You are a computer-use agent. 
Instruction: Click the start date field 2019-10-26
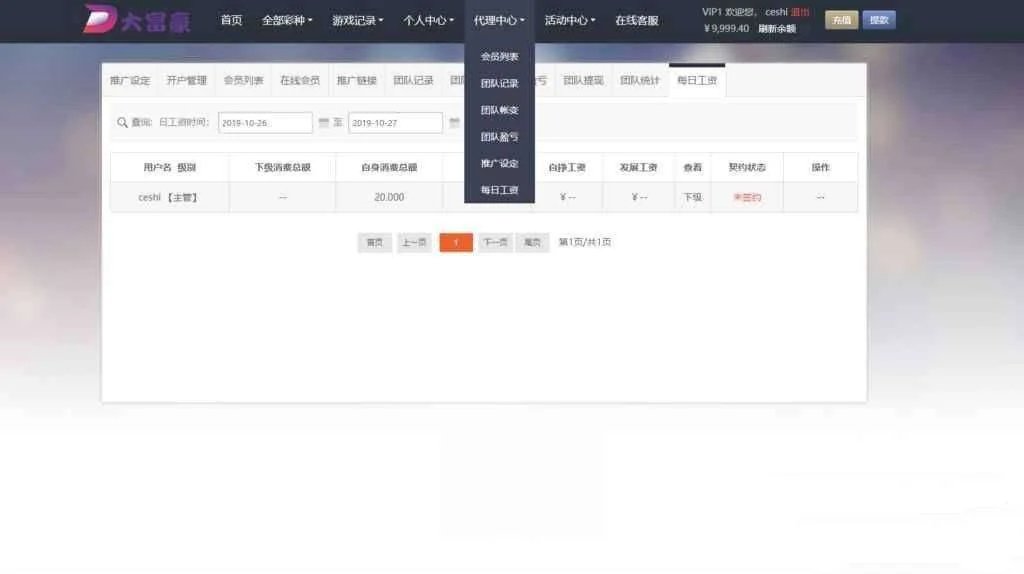click(x=265, y=123)
